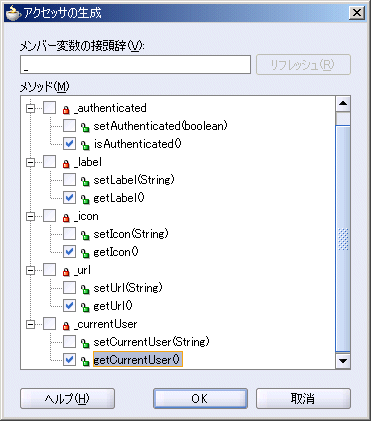The image size is (371, 421).
Task: Click the scrollbar up arrow
Action: click(x=343, y=103)
